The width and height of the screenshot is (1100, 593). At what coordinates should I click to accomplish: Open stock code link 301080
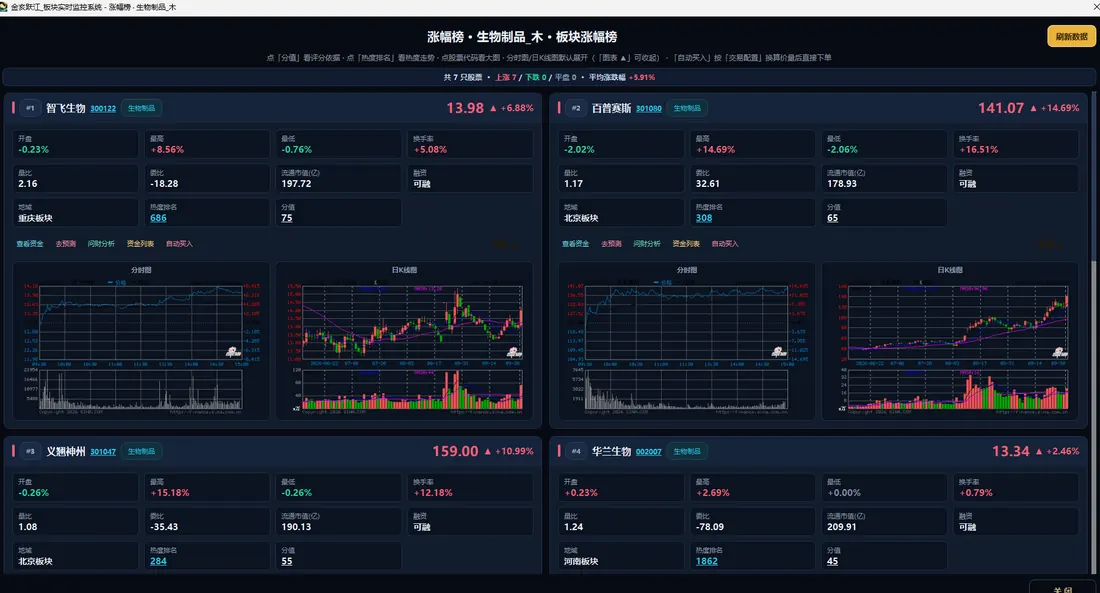tap(649, 109)
